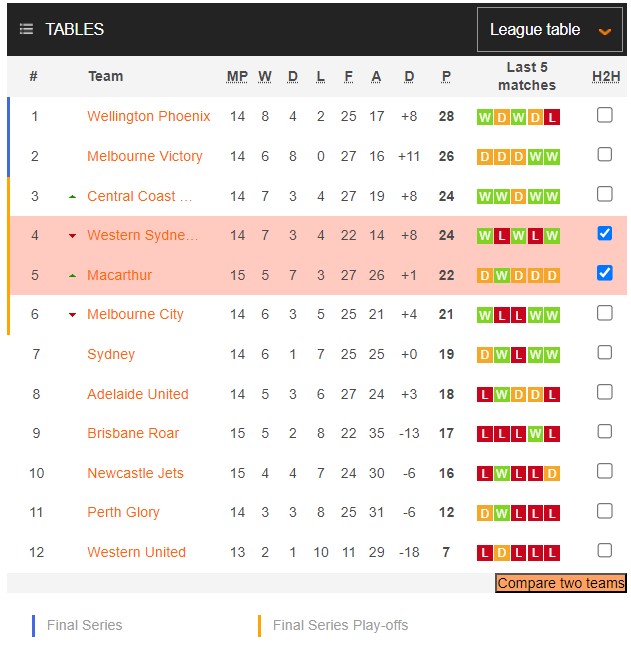631x648 pixels.
Task: Uncheck the H2H checkbox for Macarthur
Action: click(604, 273)
